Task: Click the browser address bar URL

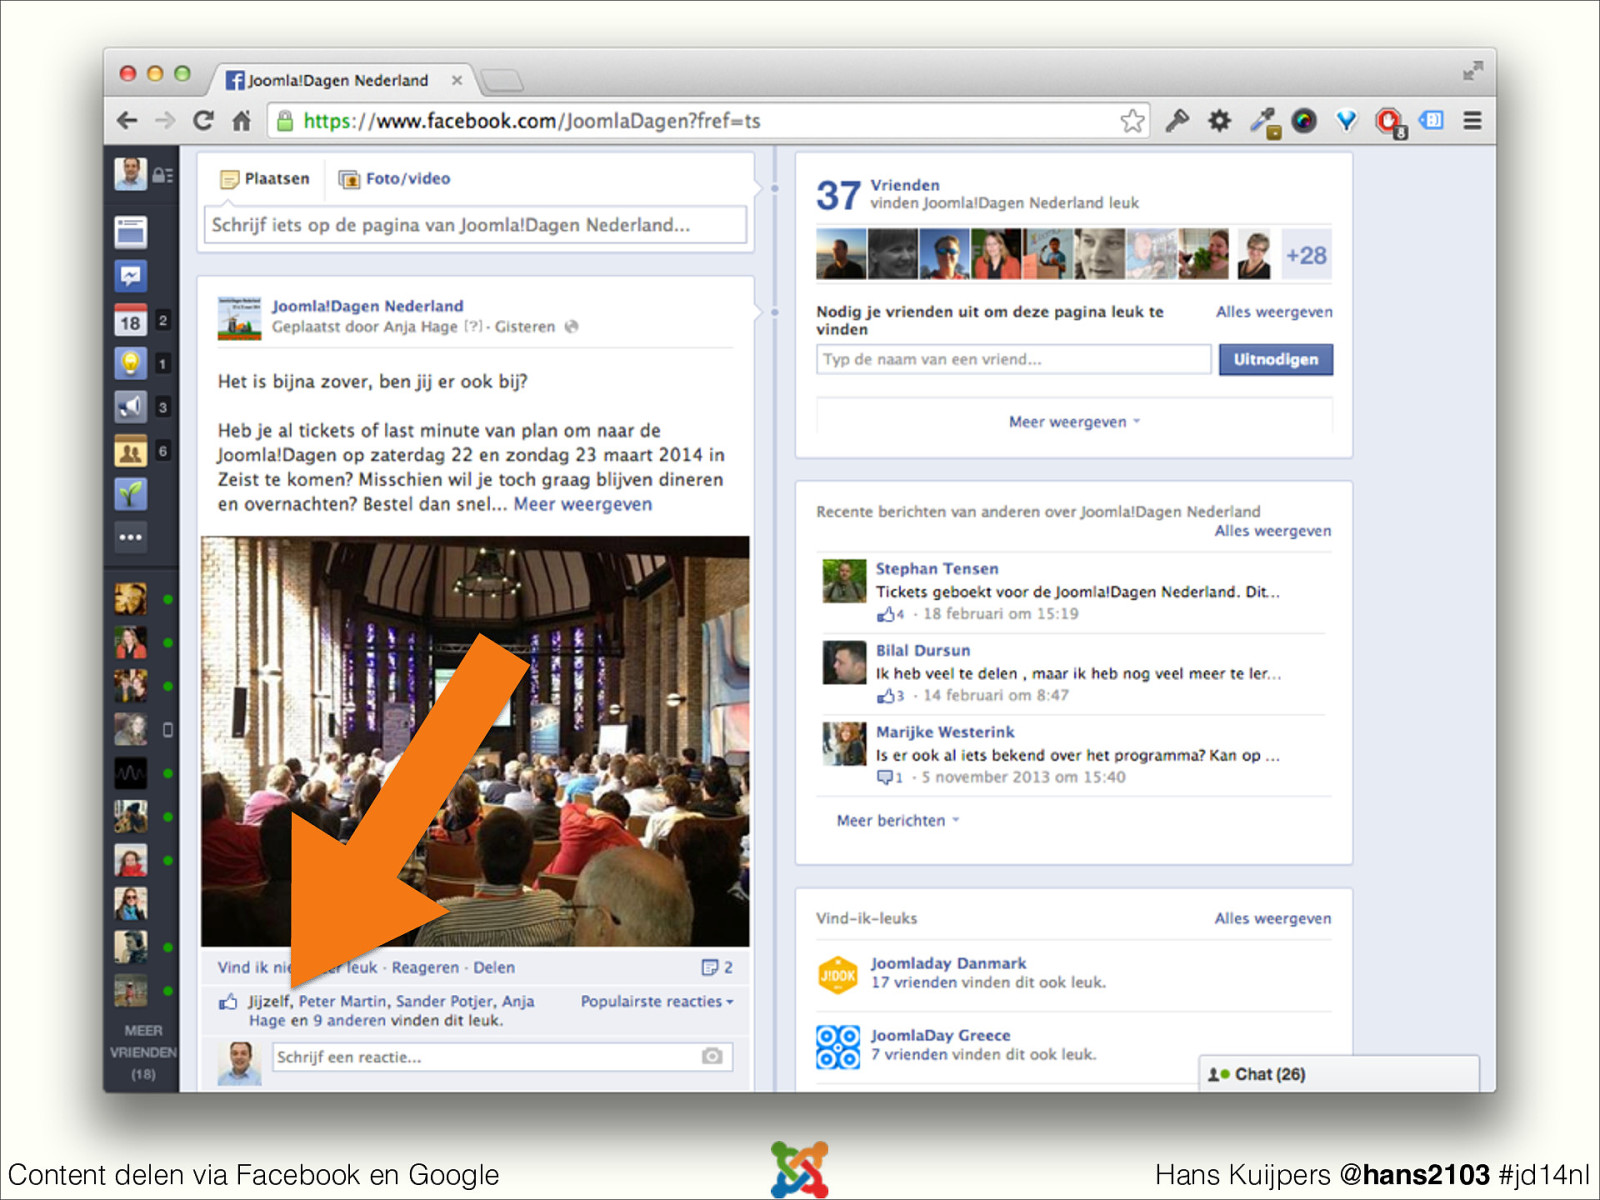Action: pos(531,121)
